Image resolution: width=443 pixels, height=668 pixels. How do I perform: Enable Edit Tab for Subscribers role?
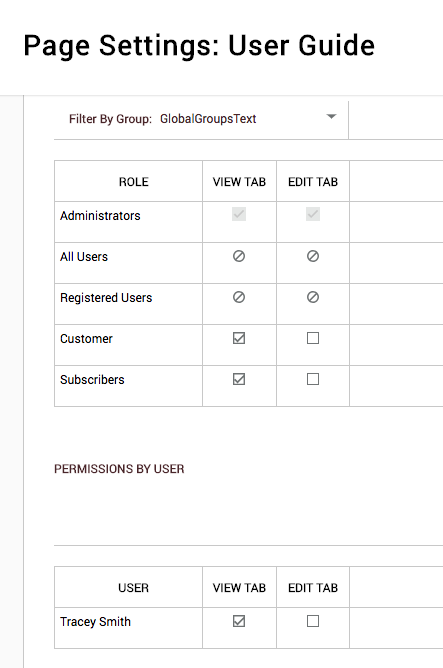point(313,379)
